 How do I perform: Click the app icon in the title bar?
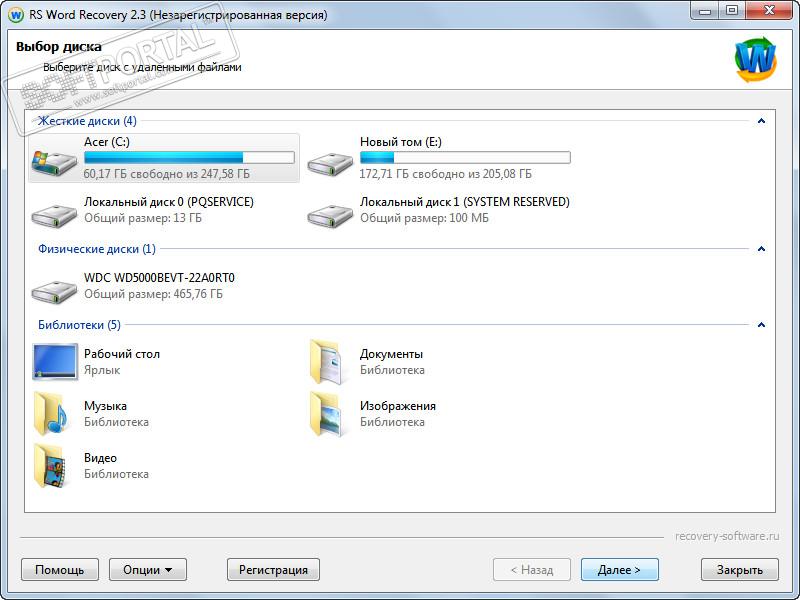click(16, 15)
